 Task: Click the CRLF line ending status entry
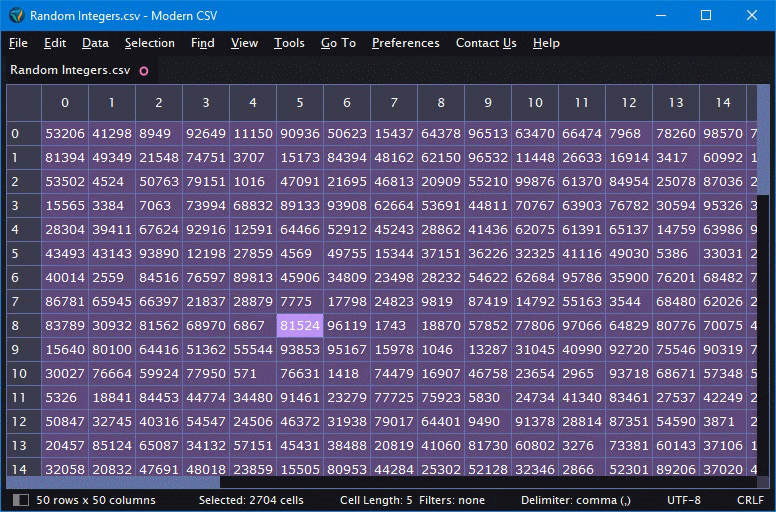point(750,500)
